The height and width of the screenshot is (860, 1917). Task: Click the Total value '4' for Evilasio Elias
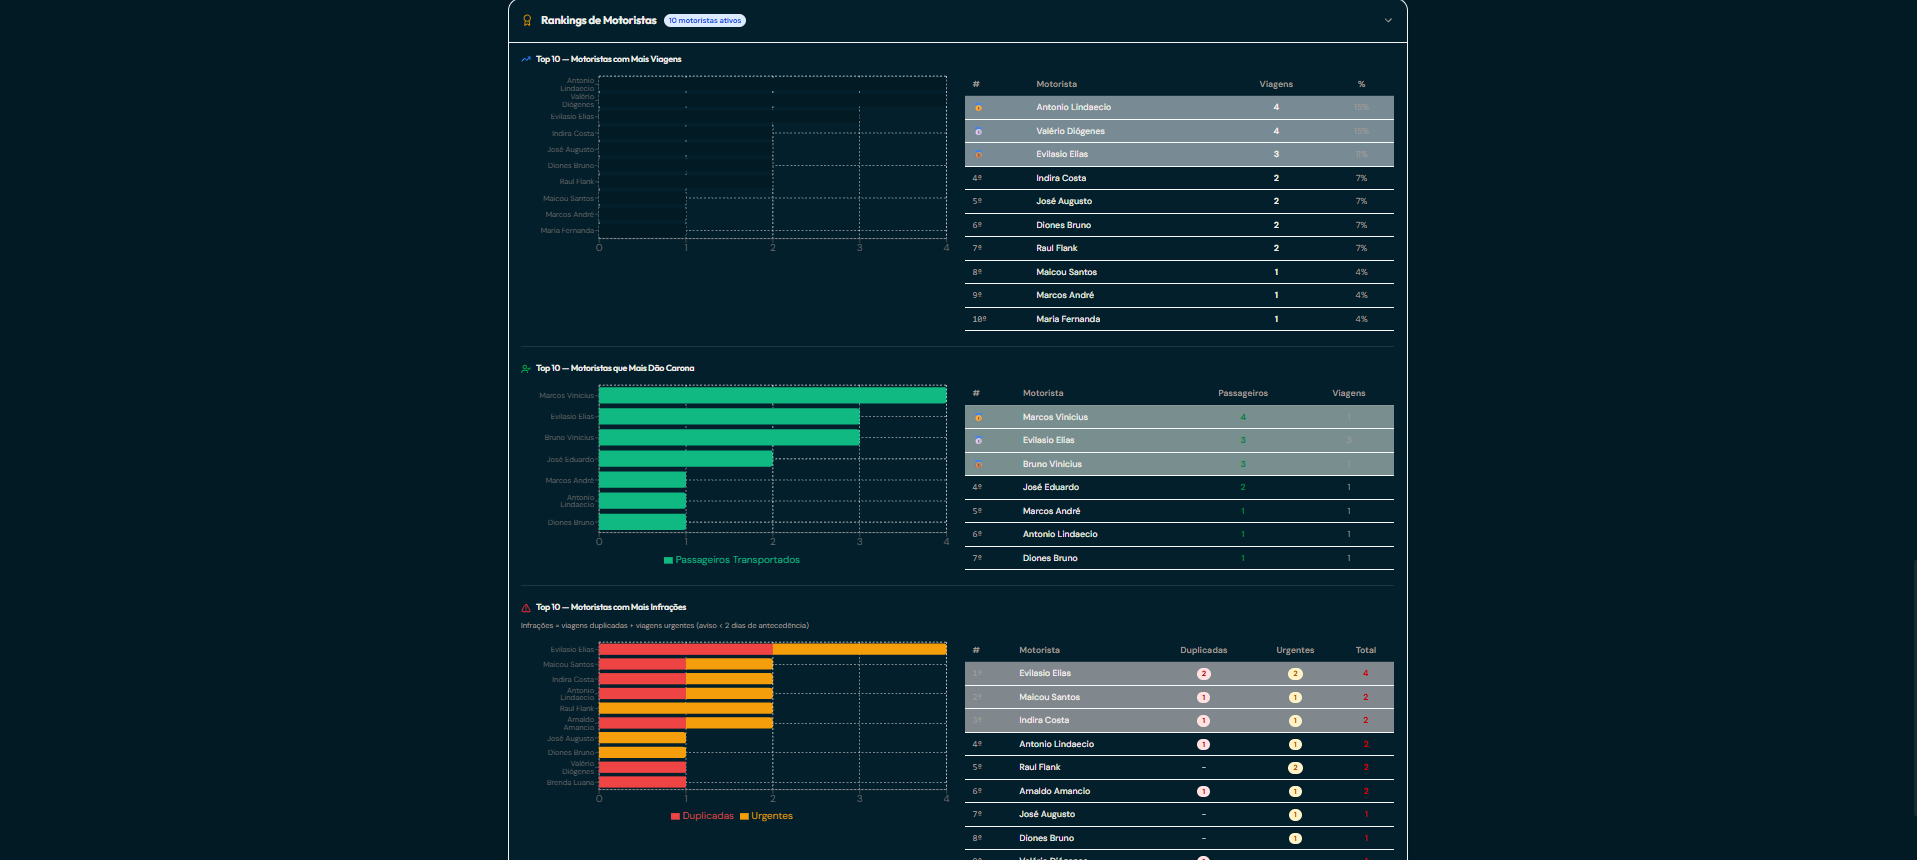coord(1365,674)
